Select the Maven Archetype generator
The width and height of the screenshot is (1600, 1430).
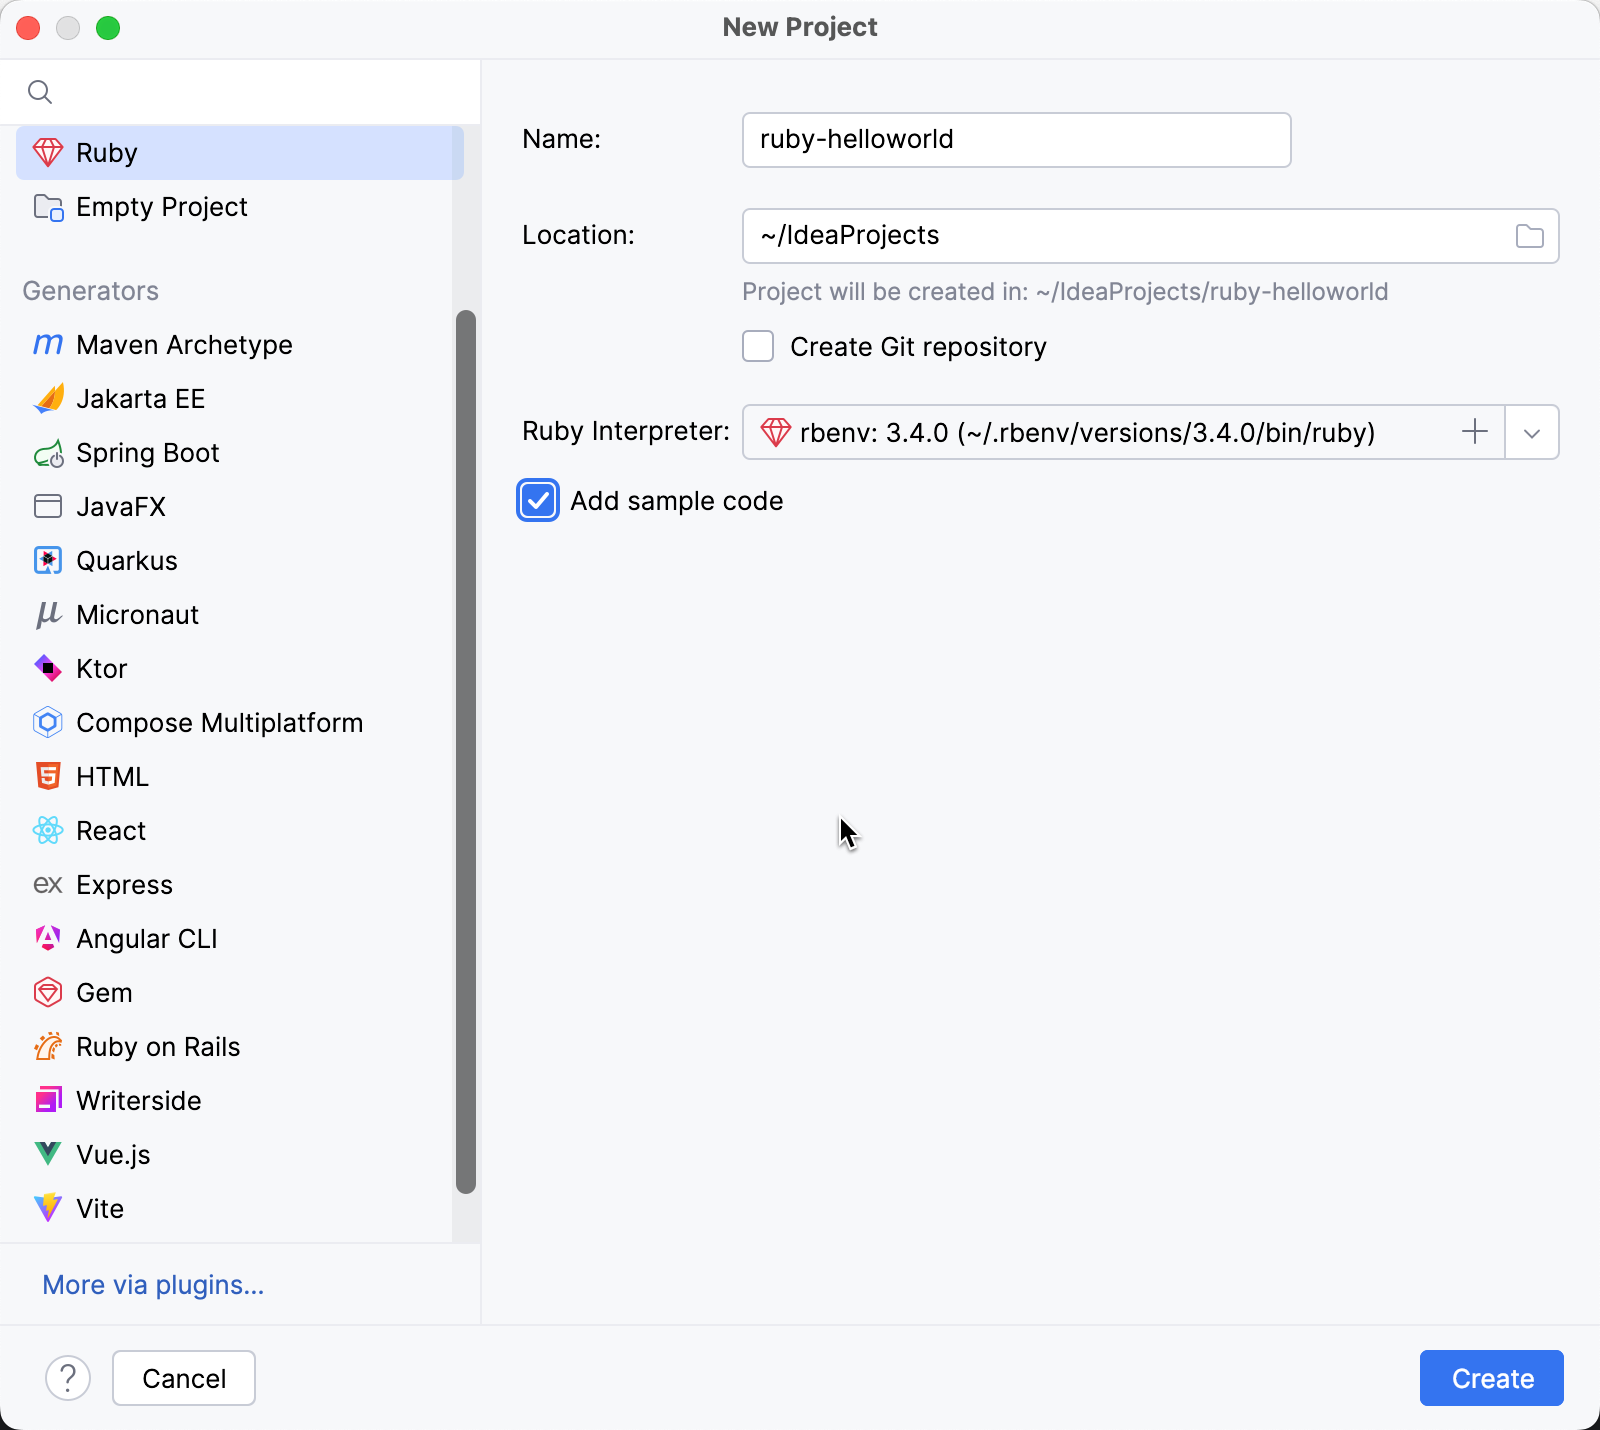pyautogui.click(x=184, y=344)
